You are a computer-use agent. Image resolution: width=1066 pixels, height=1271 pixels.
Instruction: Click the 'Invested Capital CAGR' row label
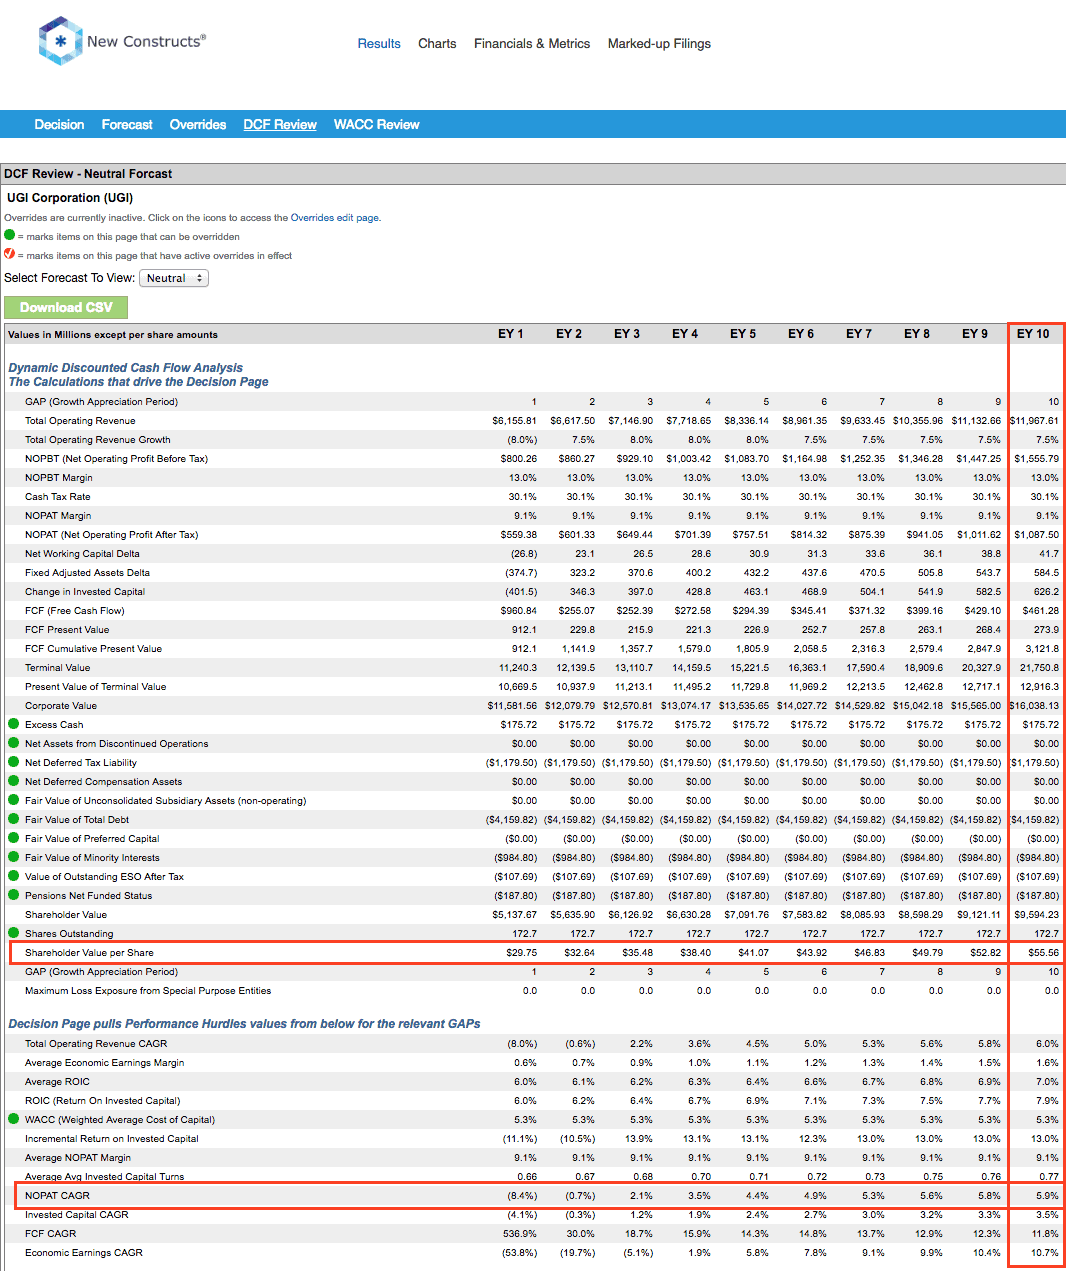[77, 1215]
